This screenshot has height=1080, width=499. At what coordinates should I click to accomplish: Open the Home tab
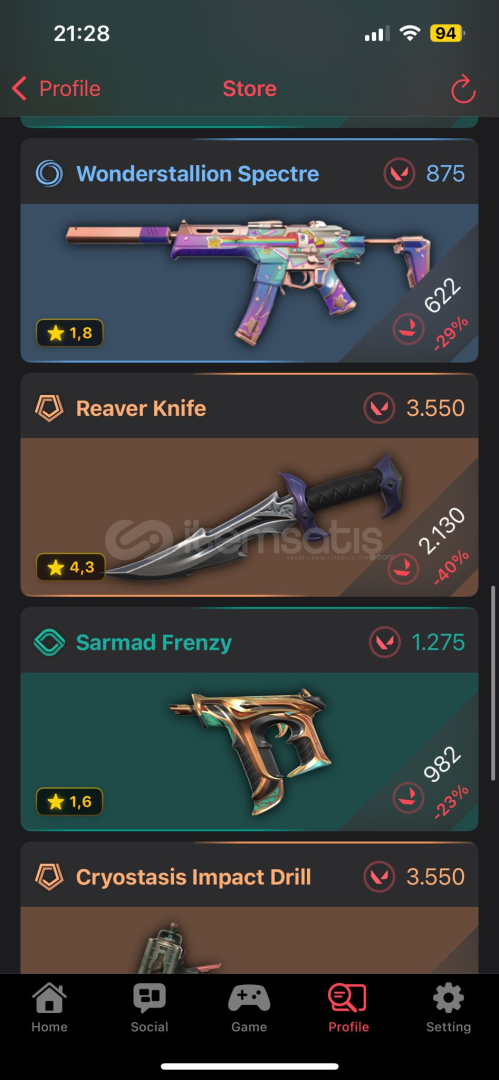tap(50, 1008)
